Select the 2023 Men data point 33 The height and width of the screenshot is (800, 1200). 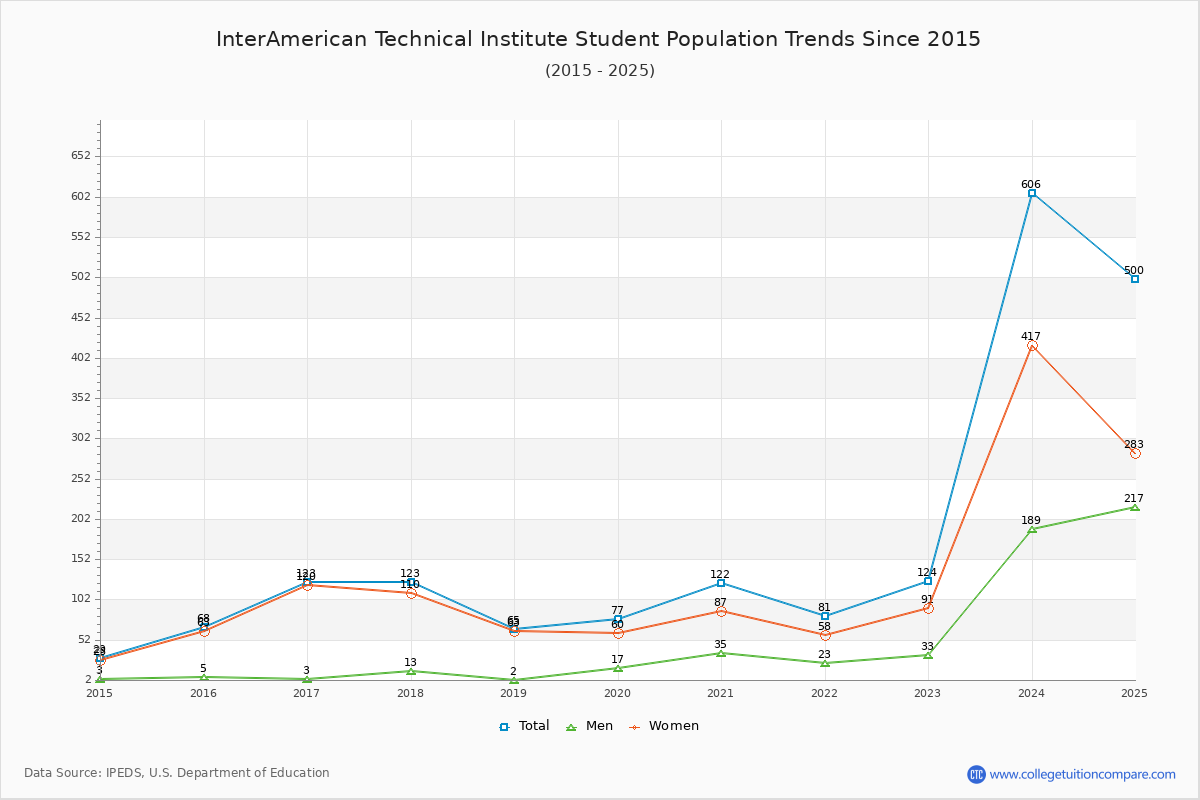(x=928, y=655)
